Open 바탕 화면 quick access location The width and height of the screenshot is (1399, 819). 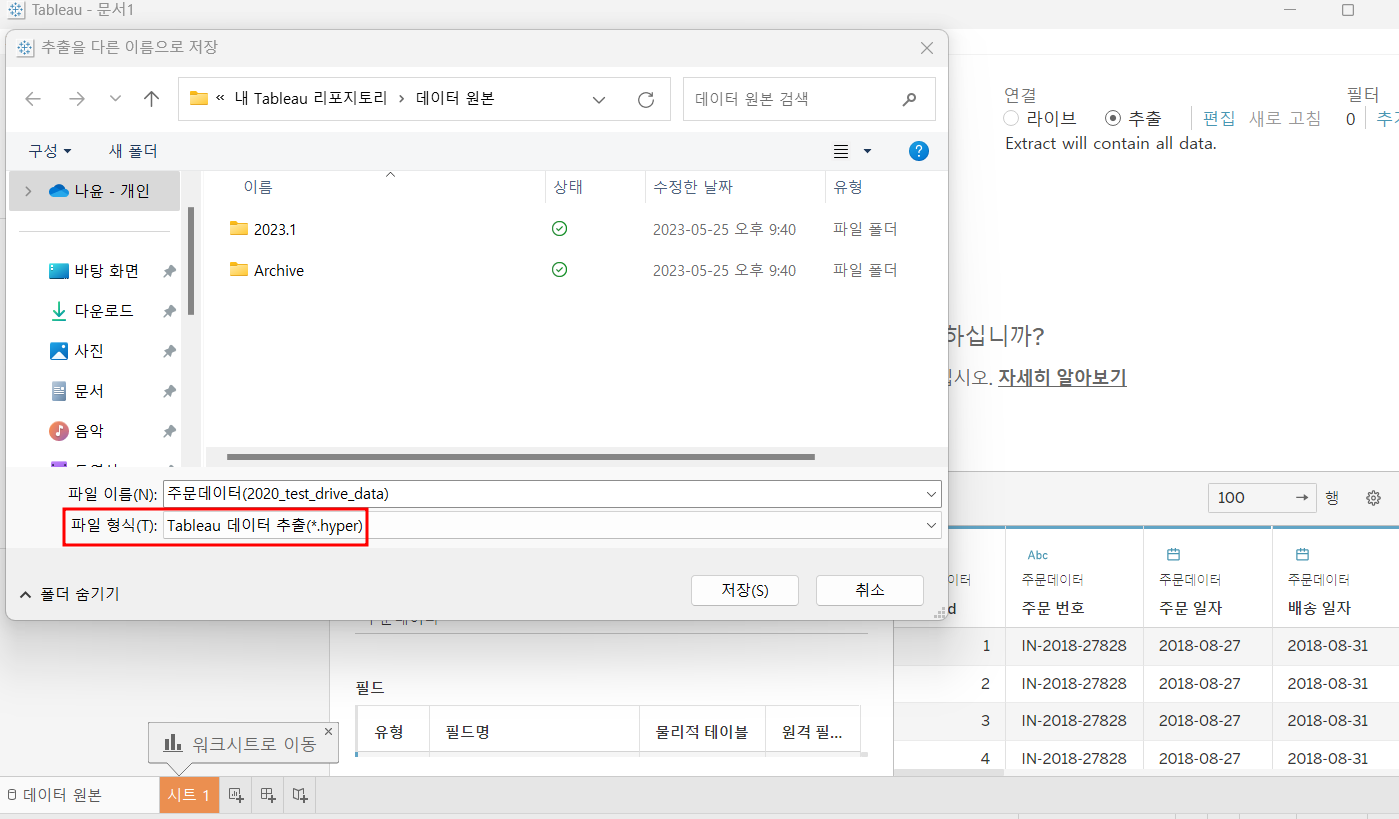pos(94,271)
